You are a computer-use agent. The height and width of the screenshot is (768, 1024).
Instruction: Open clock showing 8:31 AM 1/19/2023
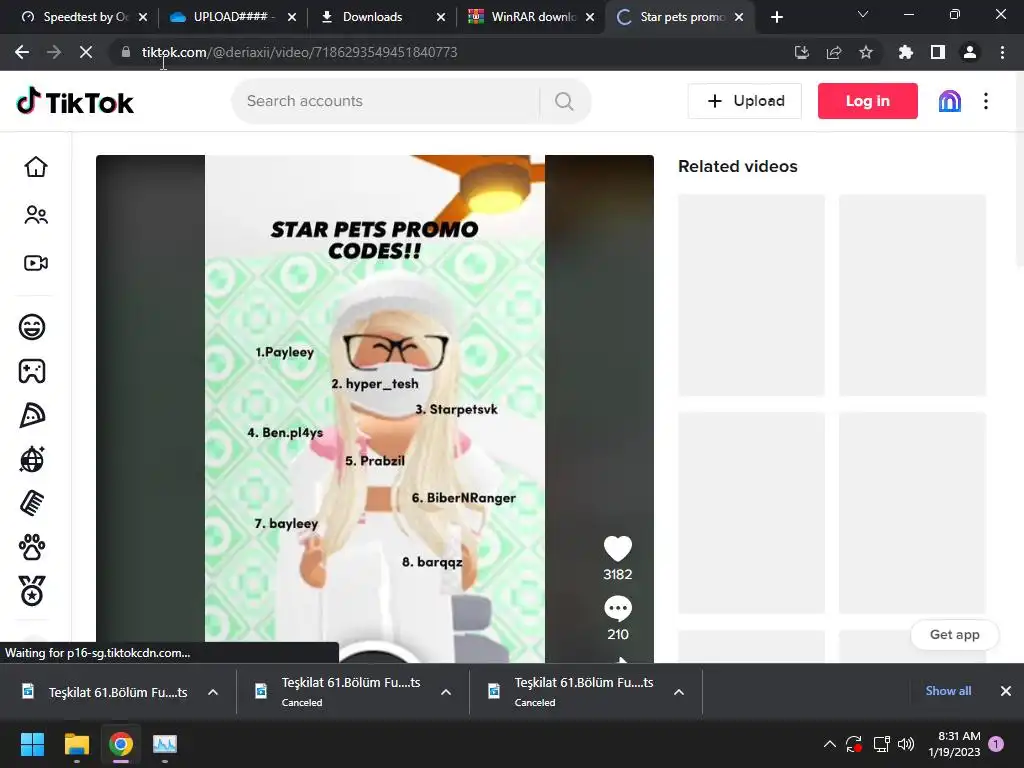[954, 744]
